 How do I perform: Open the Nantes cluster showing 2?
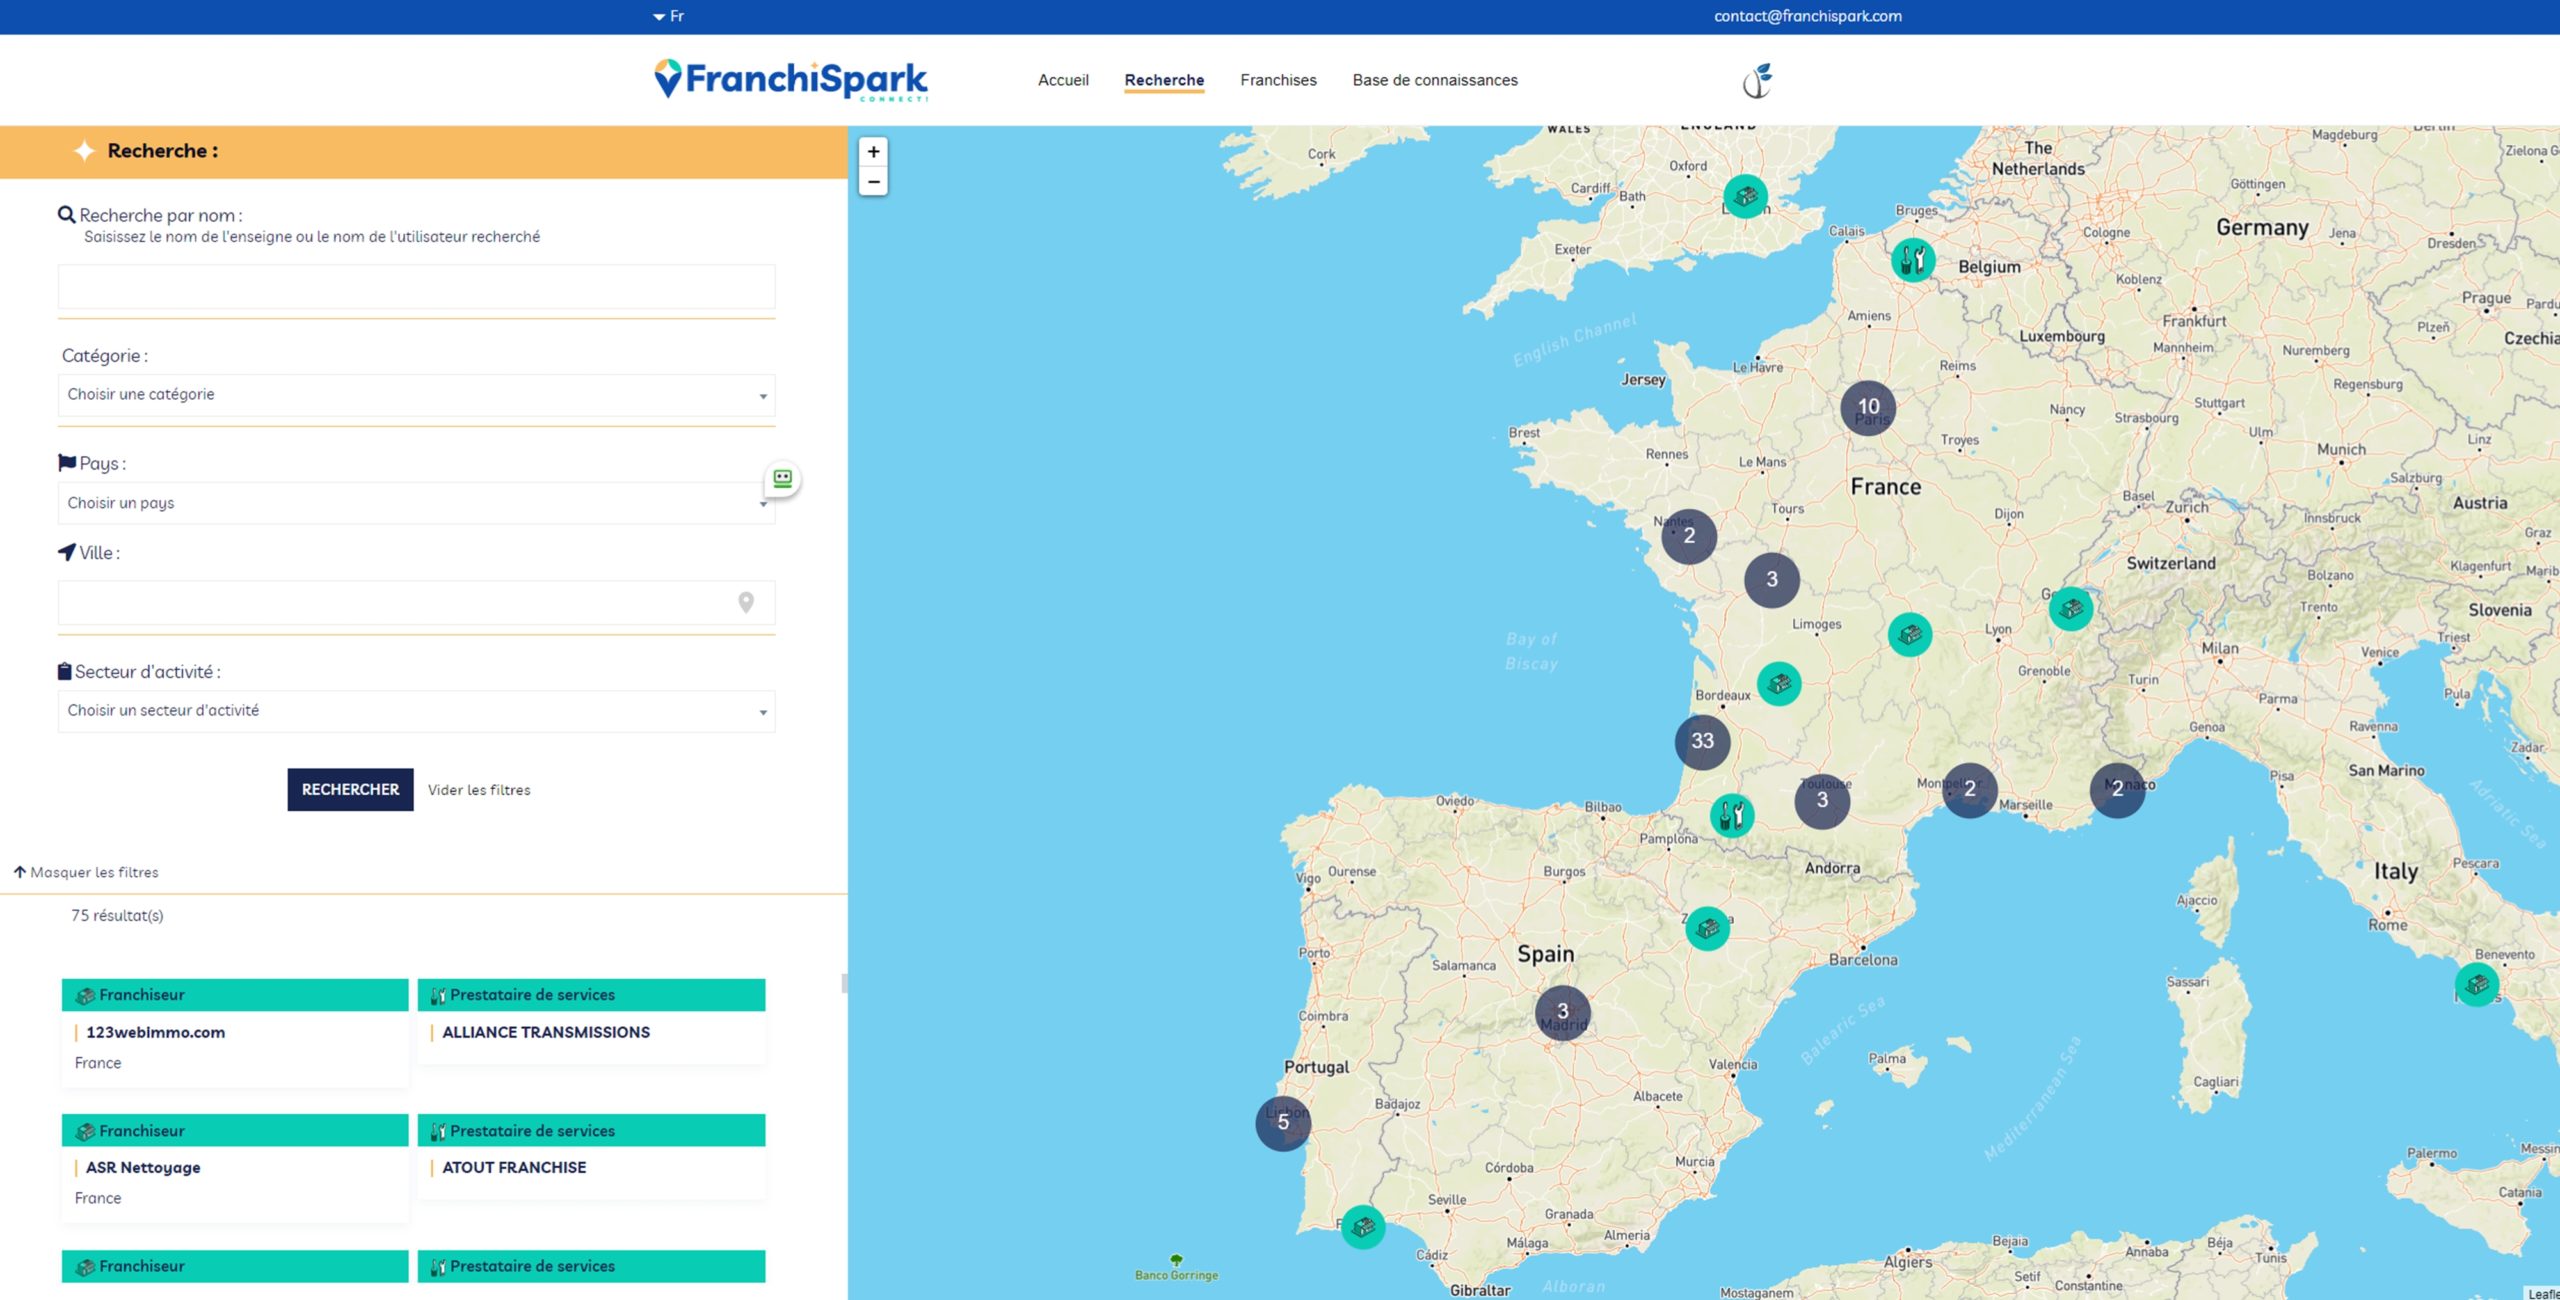point(1689,536)
